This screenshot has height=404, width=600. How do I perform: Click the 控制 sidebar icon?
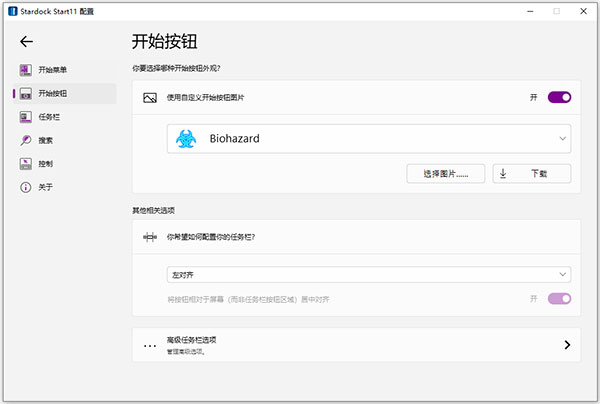(26, 164)
